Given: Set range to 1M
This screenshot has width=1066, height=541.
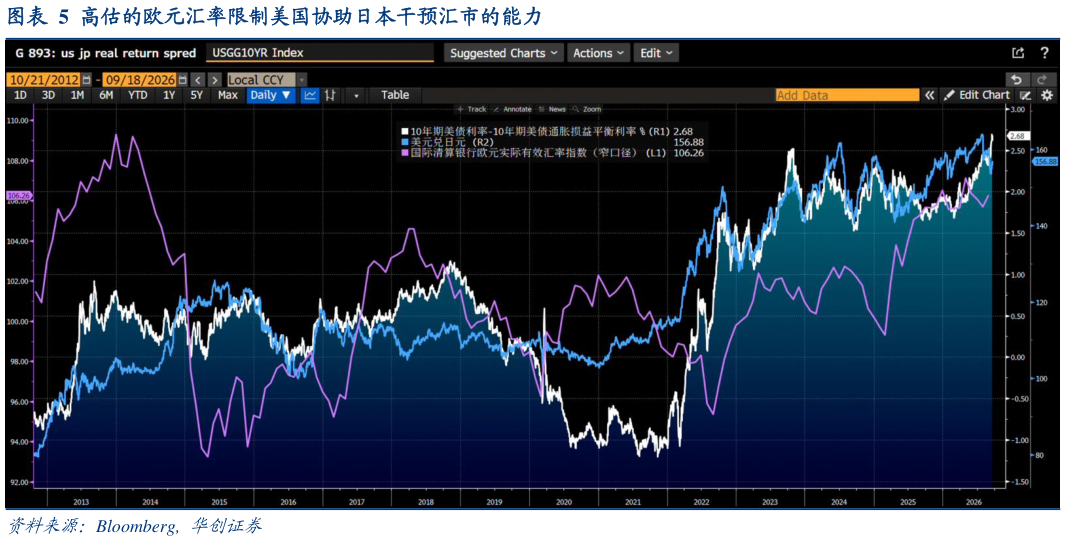Looking at the screenshot, I should click(x=77, y=95).
